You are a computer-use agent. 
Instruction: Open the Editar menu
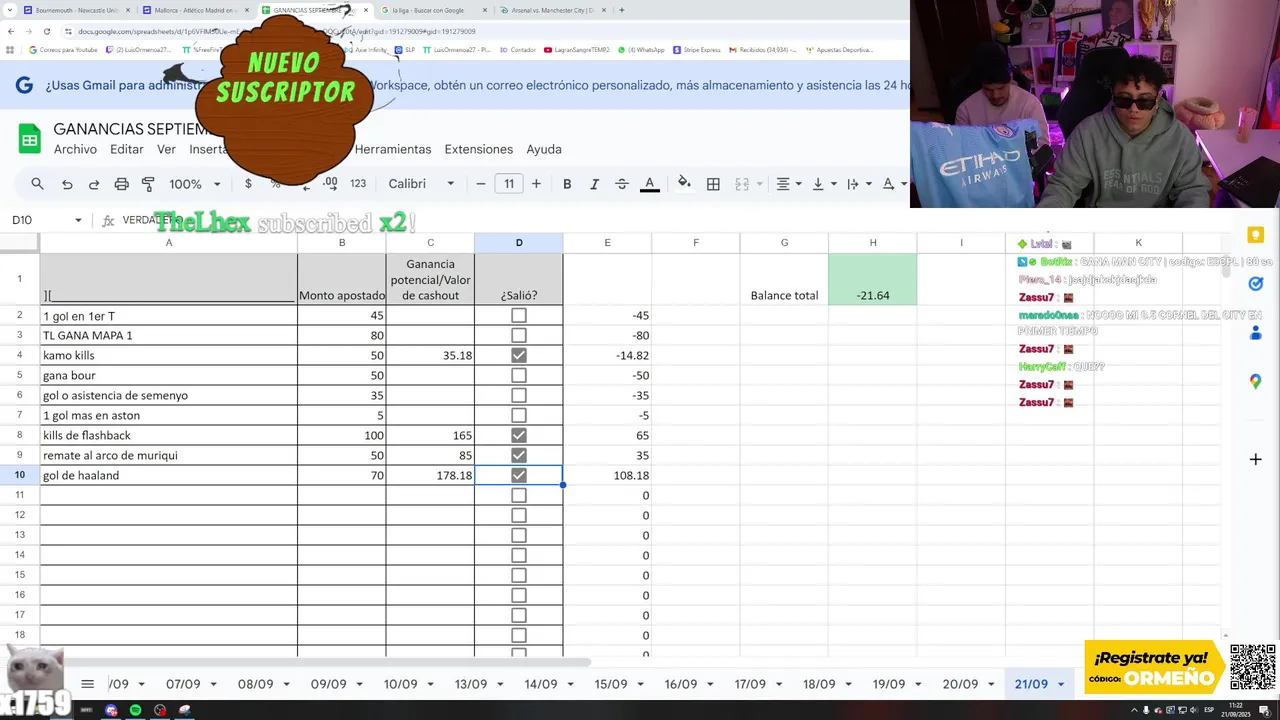coord(126,149)
